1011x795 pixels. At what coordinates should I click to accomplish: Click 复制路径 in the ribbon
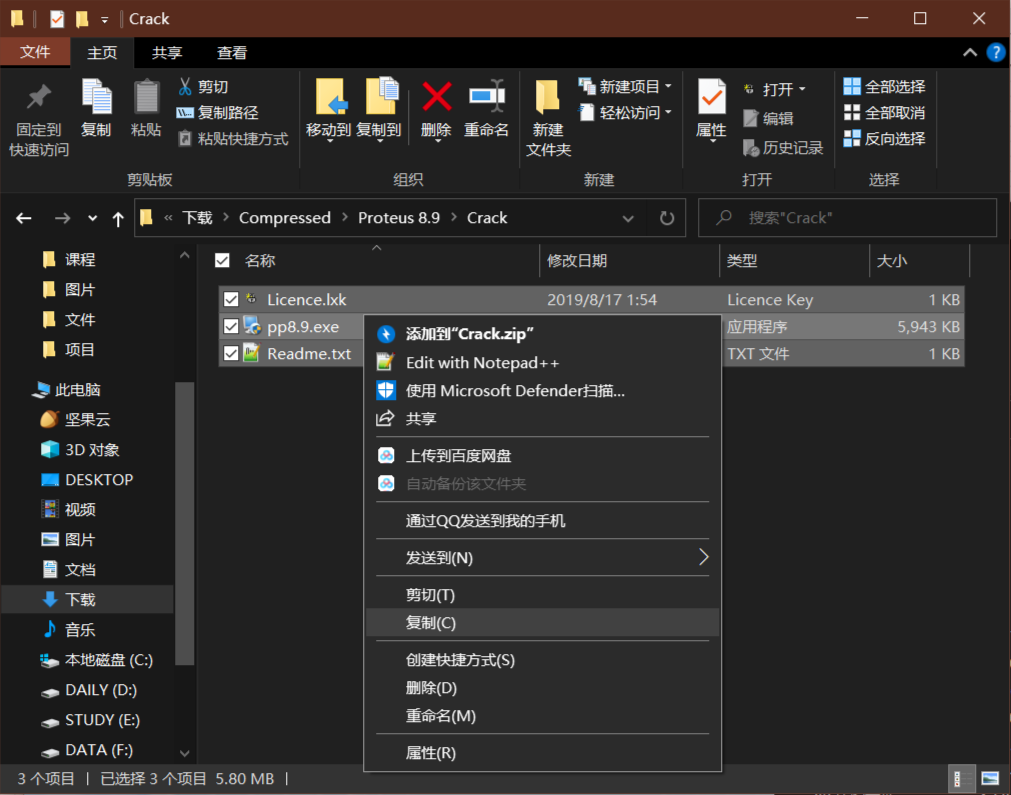pos(218,113)
